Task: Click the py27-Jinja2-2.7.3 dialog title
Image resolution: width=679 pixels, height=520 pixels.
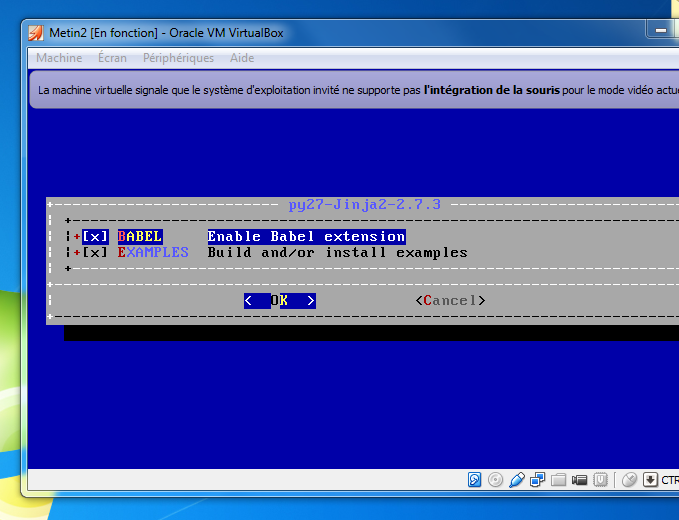Action: (365, 204)
